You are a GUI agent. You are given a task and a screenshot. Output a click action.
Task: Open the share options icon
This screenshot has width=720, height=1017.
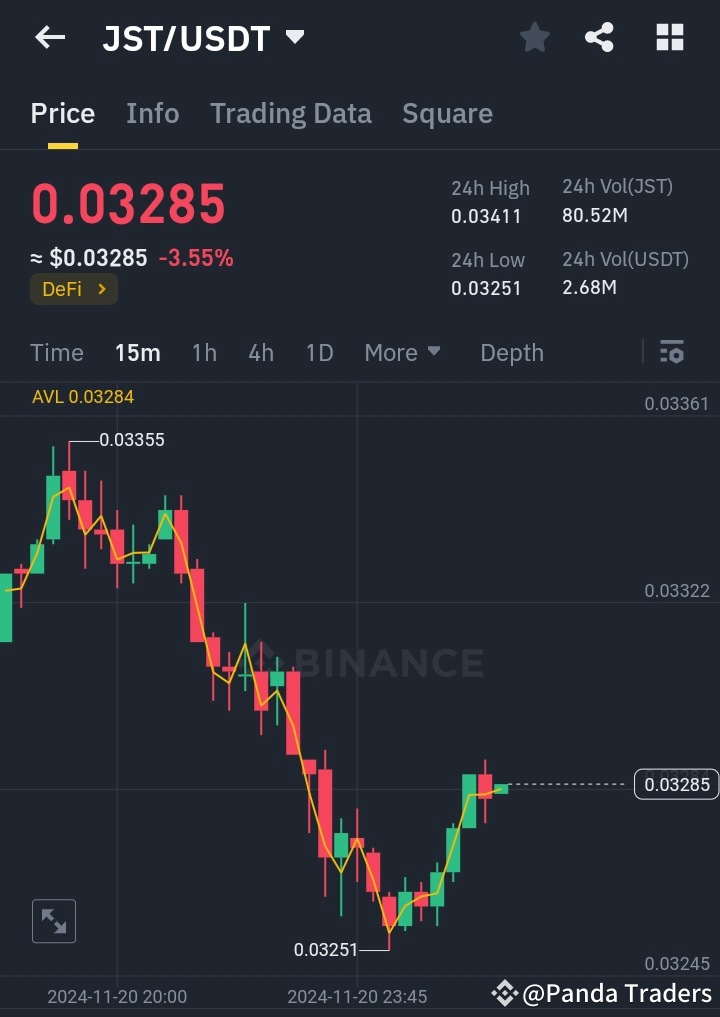(599, 37)
